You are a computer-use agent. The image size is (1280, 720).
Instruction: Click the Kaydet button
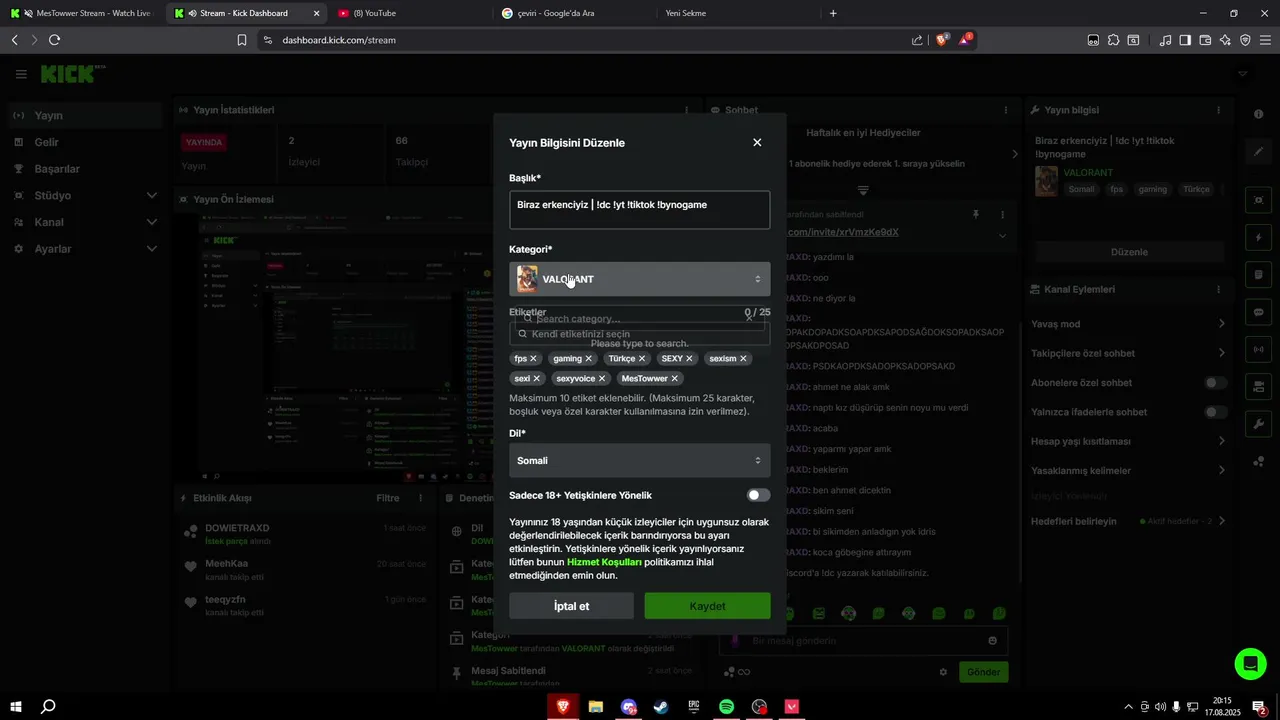point(707,606)
